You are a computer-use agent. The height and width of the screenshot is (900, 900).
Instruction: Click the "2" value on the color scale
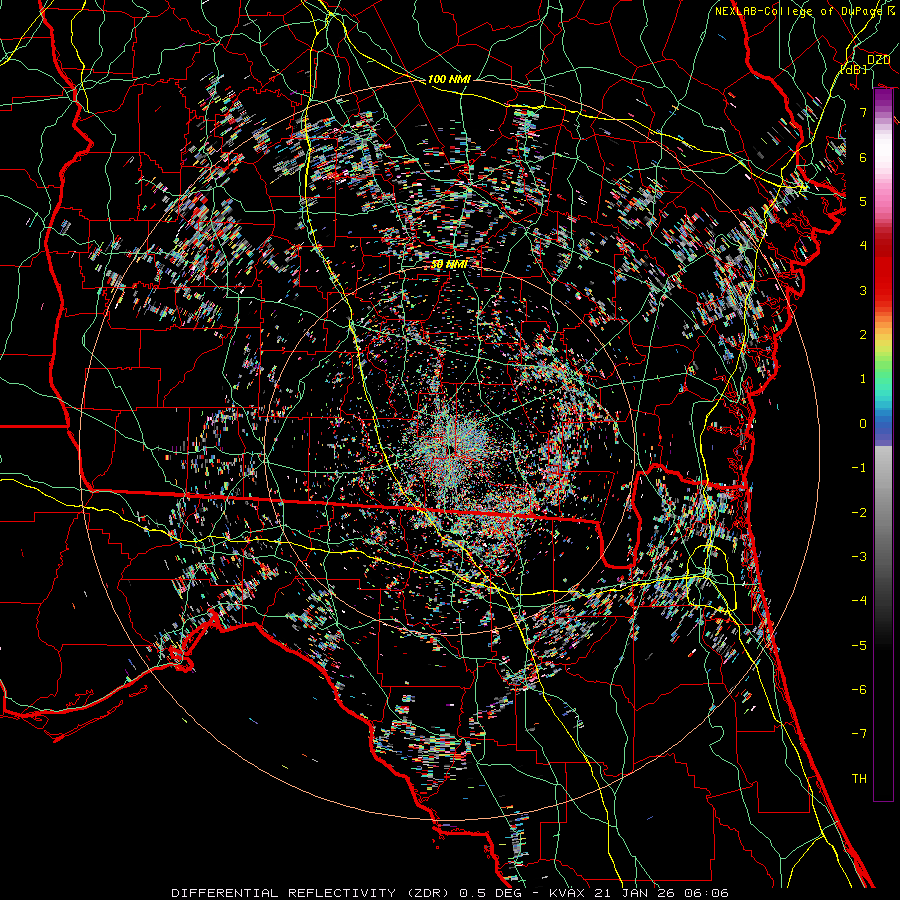pos(863,335)
